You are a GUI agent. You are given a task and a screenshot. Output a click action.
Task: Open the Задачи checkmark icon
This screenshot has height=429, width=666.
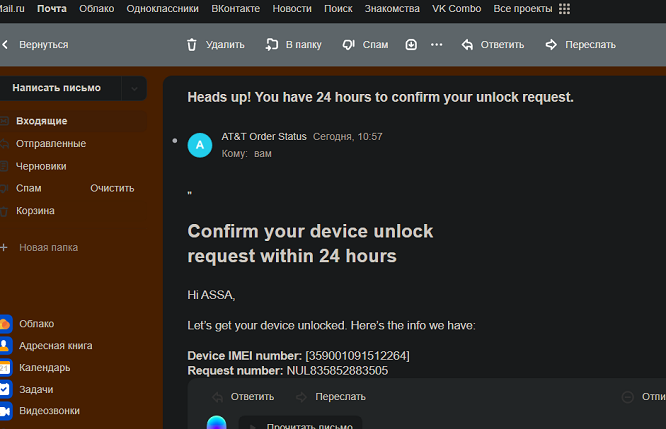[5, 389]
